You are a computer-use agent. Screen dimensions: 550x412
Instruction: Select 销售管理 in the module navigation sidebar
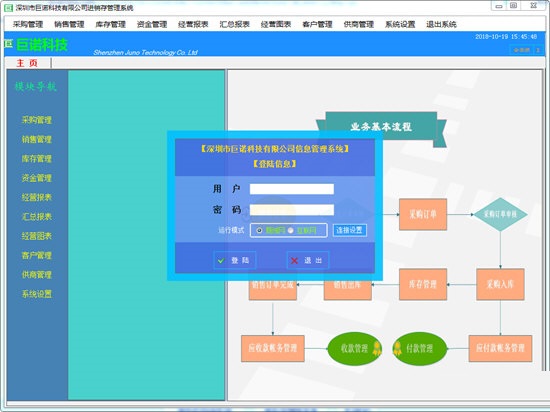click(x=37, y=140)
